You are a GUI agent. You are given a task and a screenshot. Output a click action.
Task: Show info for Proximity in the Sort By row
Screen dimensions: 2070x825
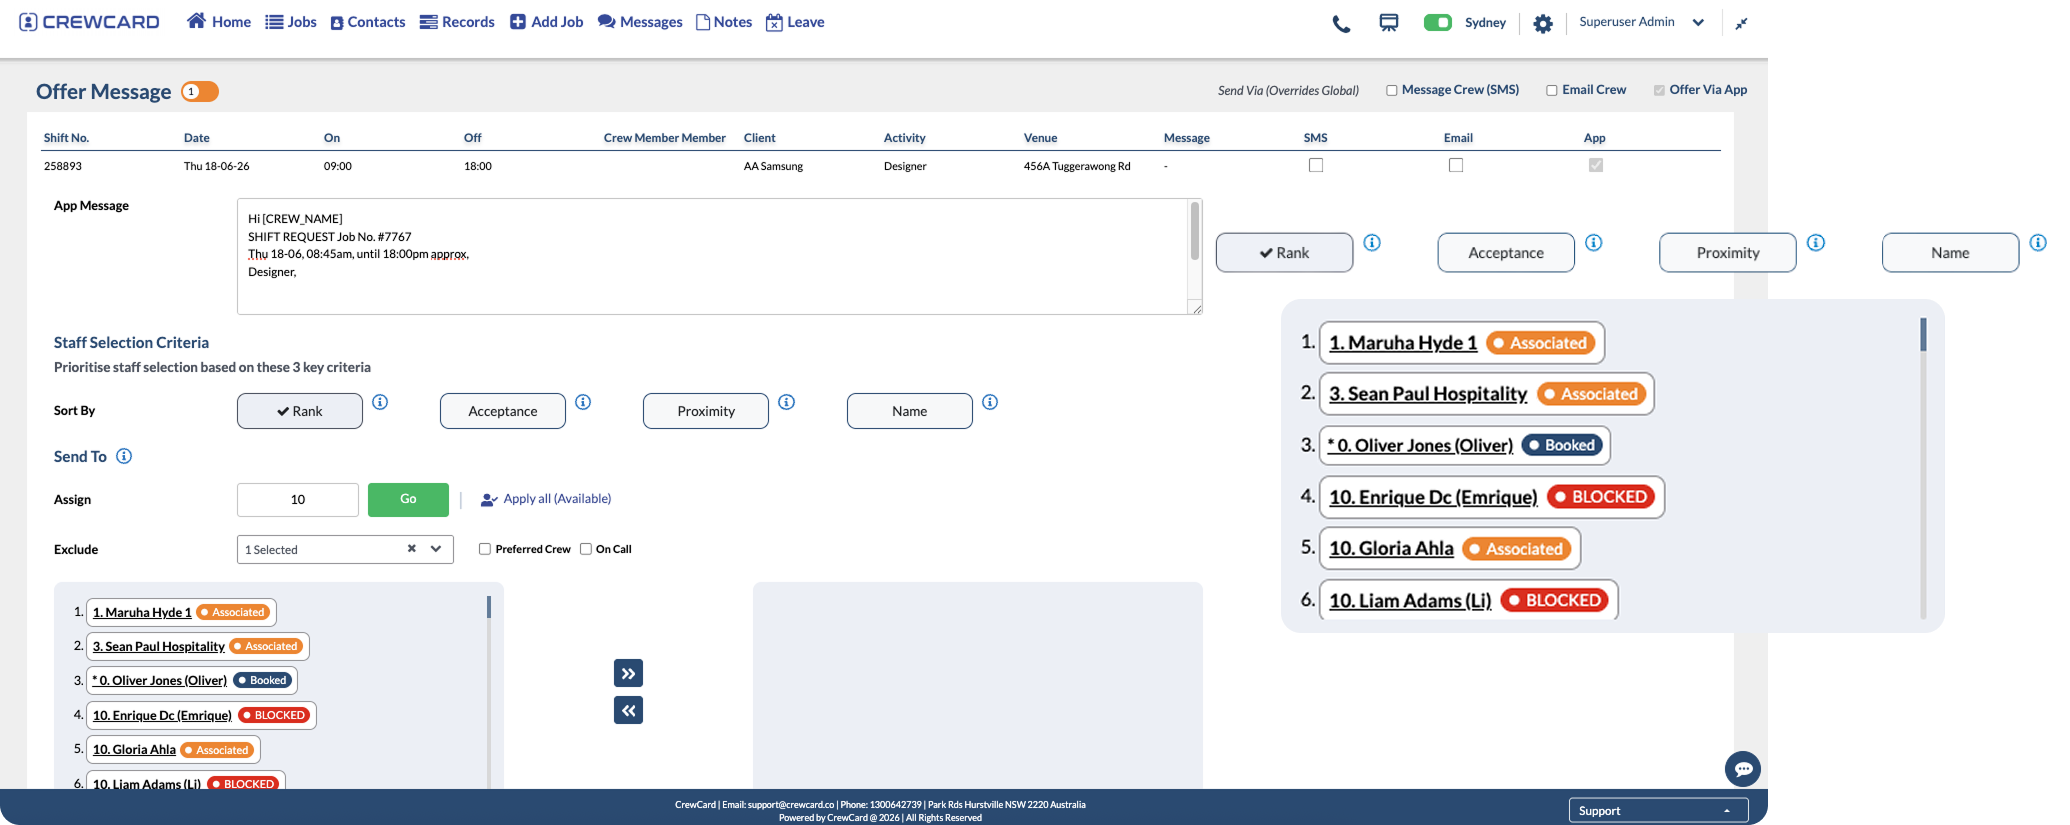(787, 402)
